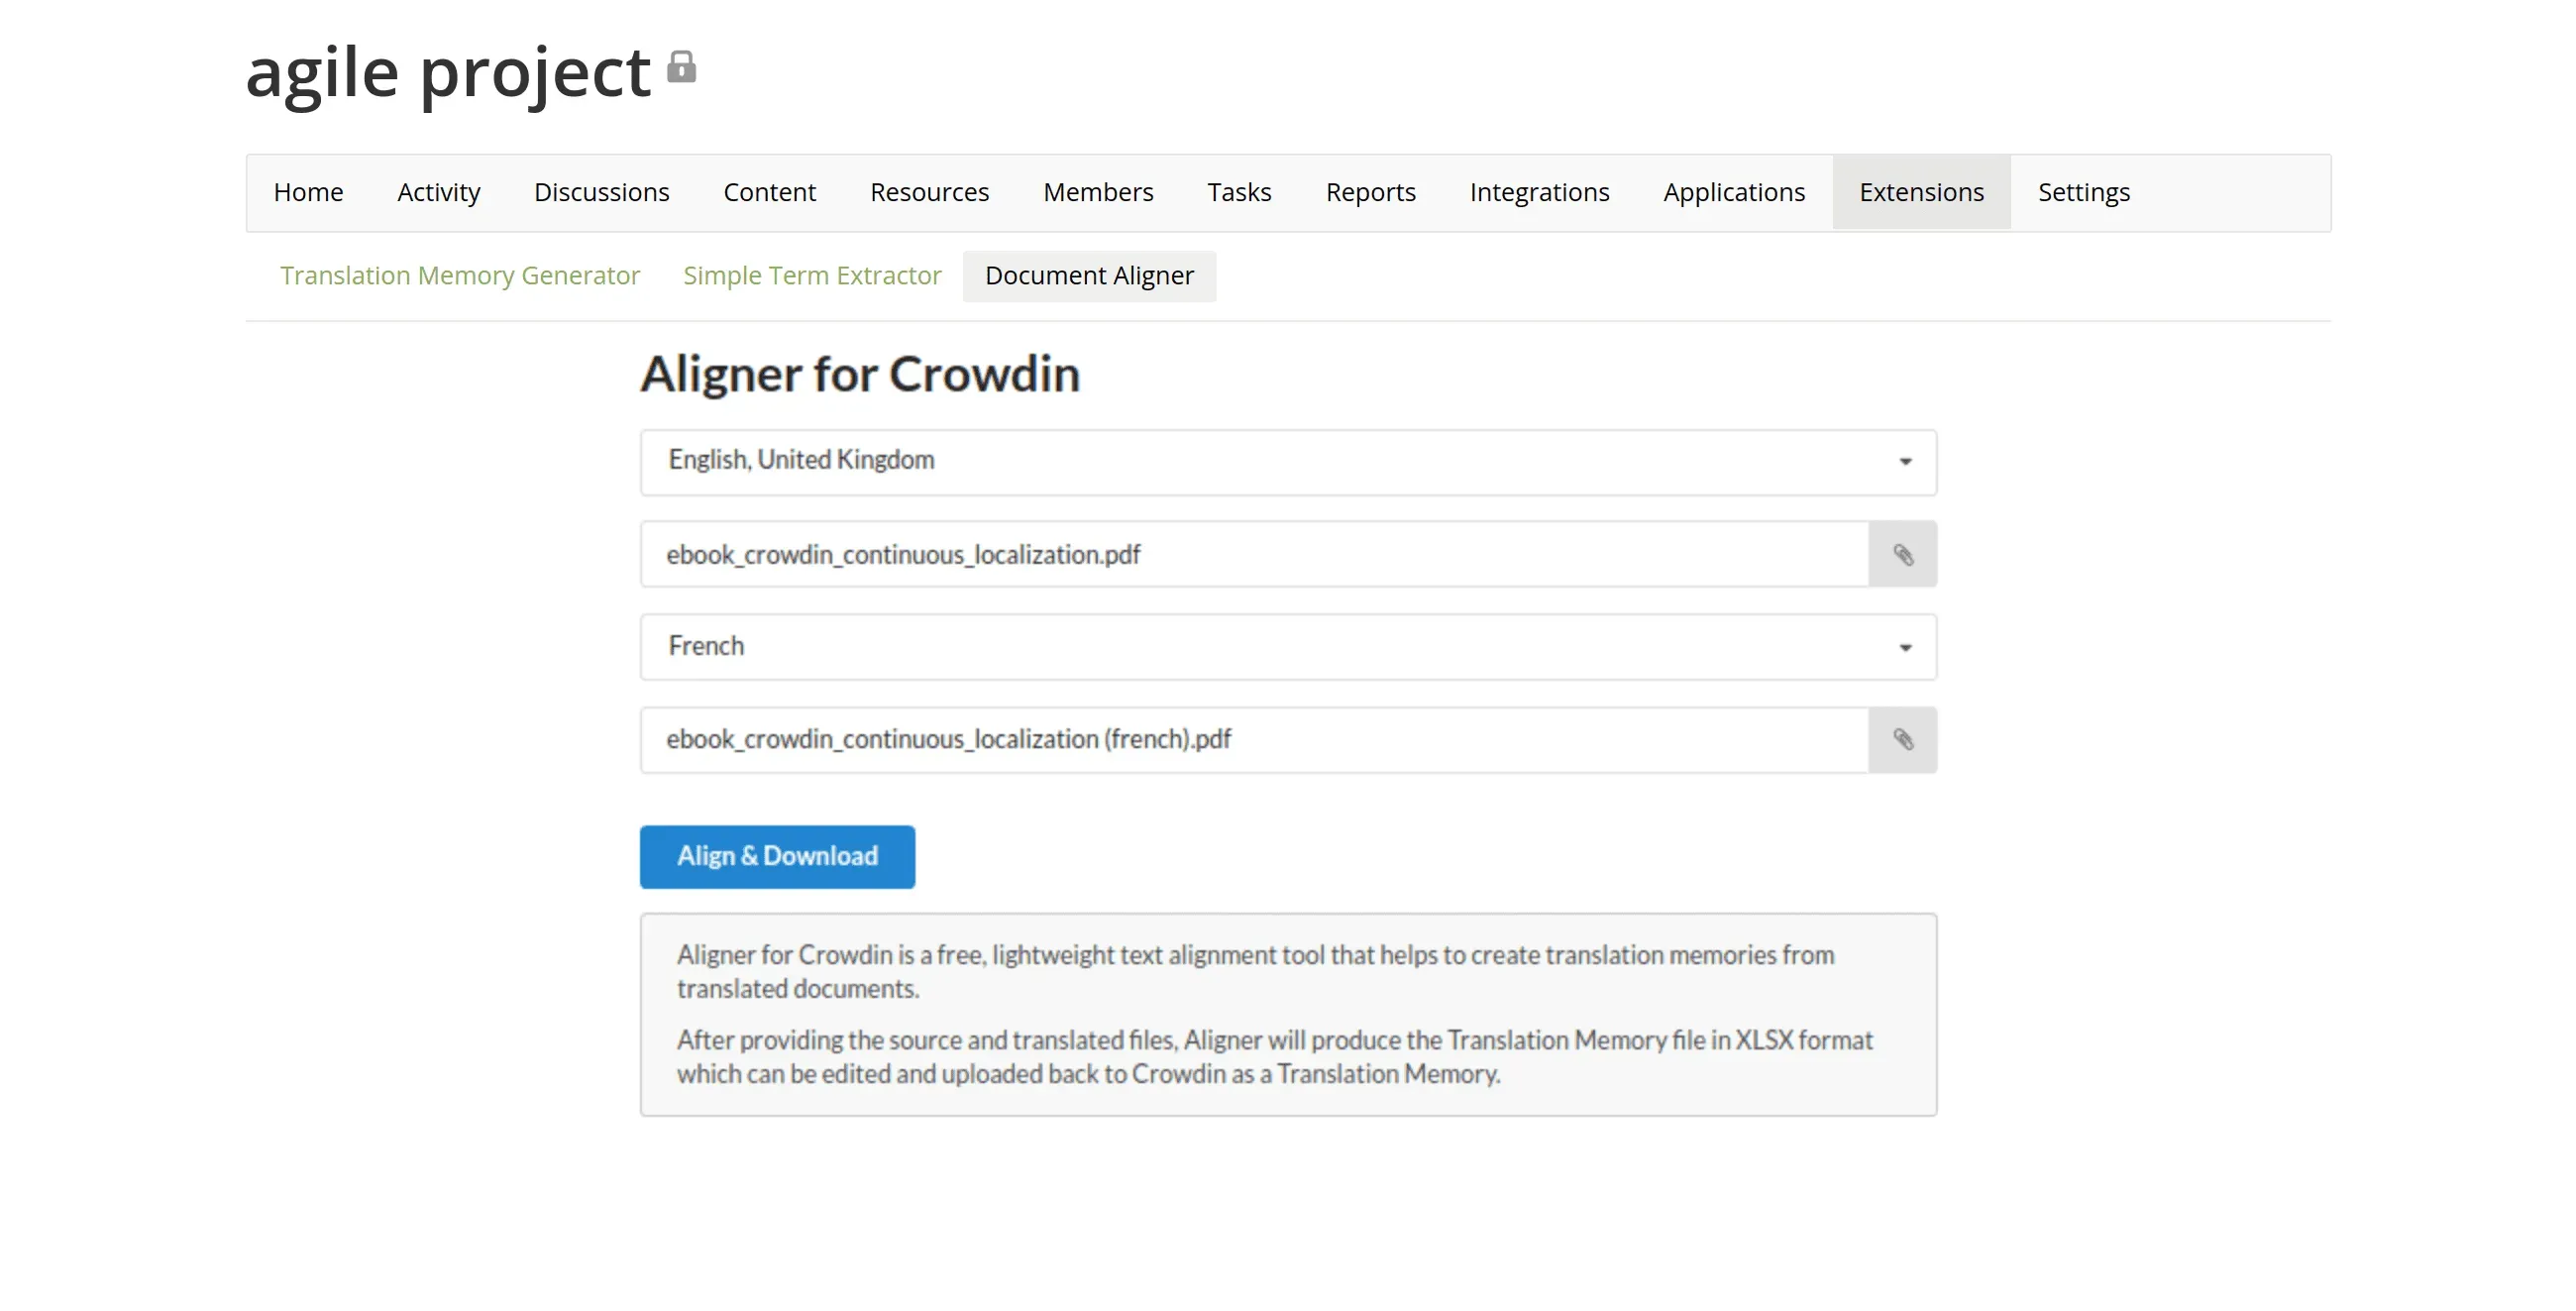Open the Applications section
Viewport: 2576px width, 1311px height.
click(x=1734, y=191)
